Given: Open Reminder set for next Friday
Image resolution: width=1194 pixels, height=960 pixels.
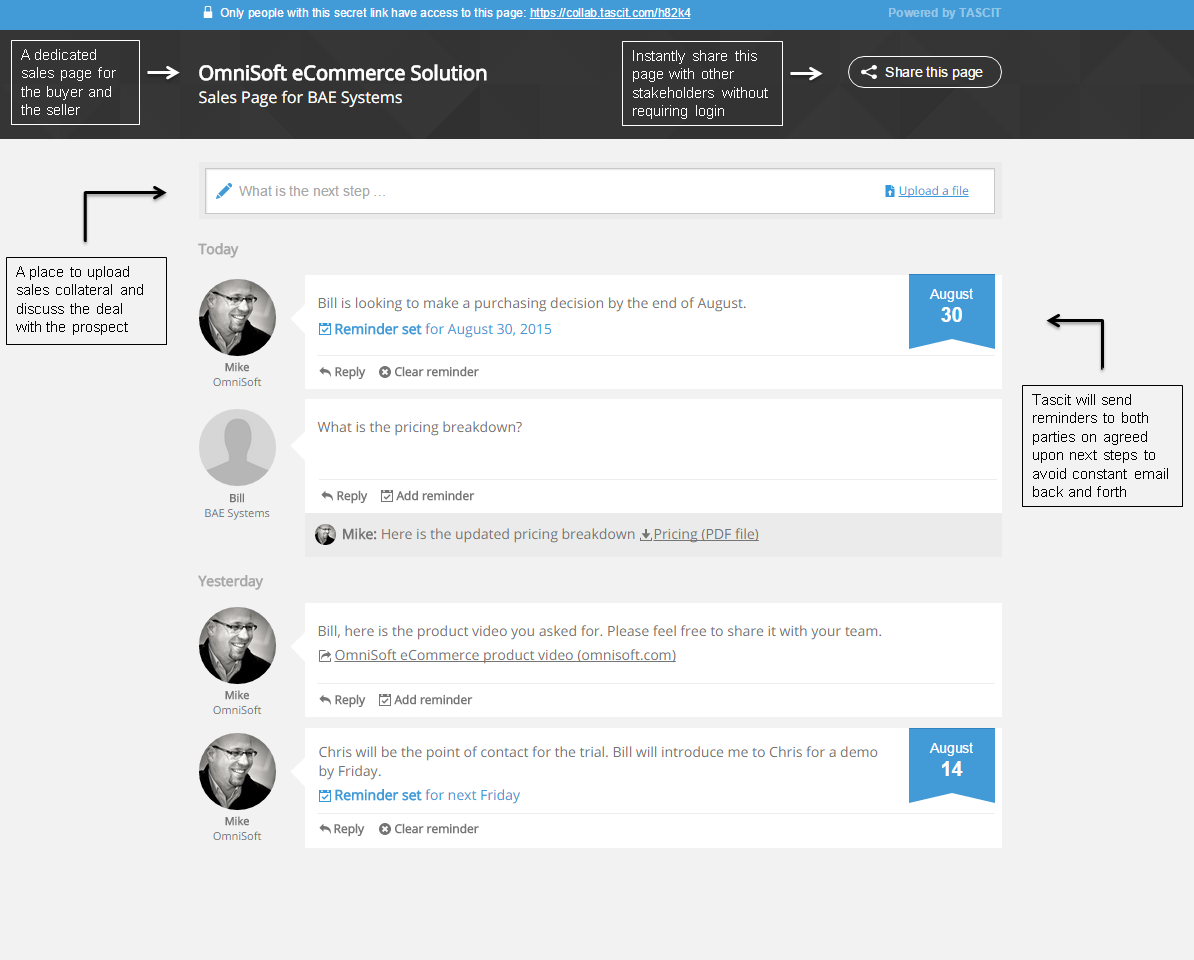Looking at the screenshot, I should 427,795.
